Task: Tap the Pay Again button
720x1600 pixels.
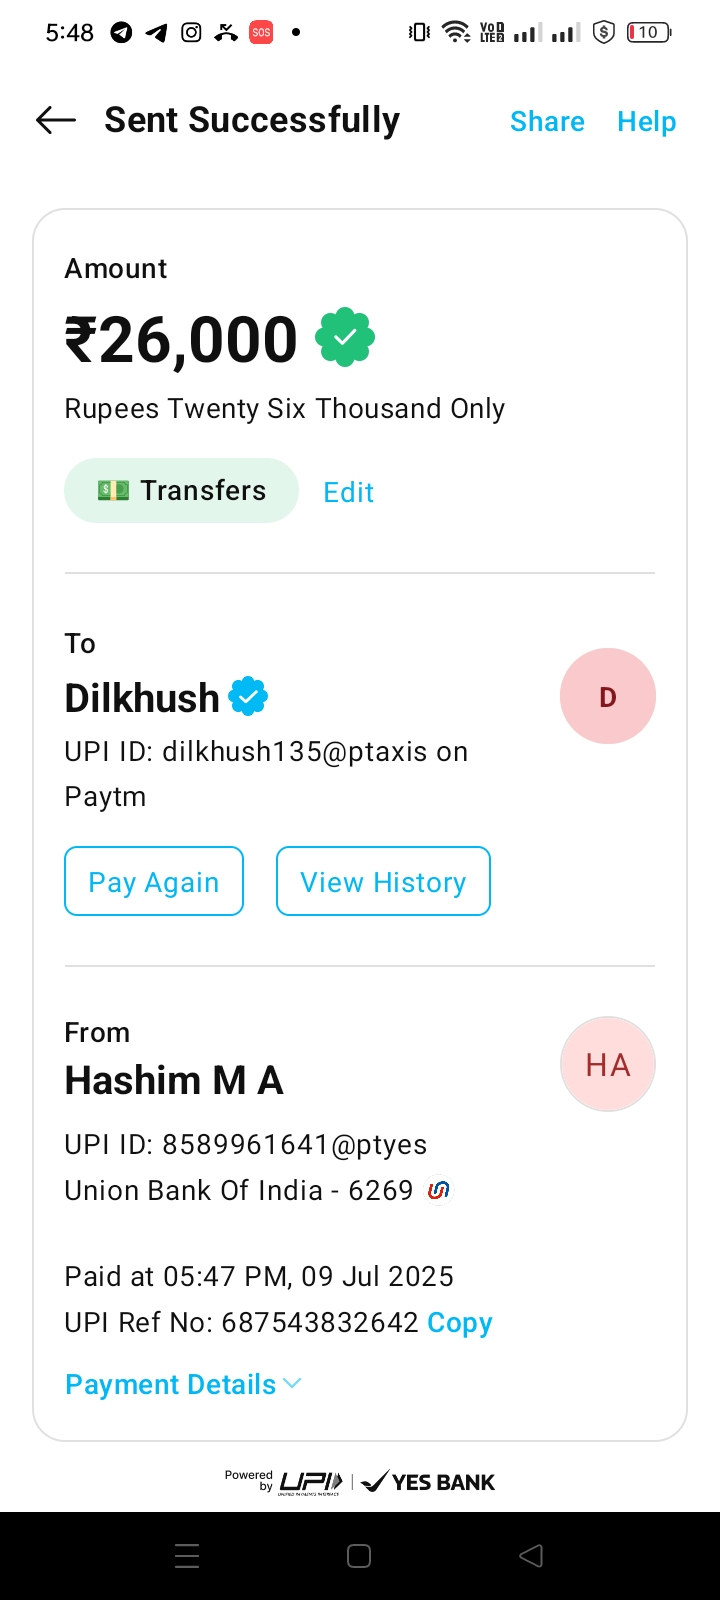Action: (x=154, y=882)
